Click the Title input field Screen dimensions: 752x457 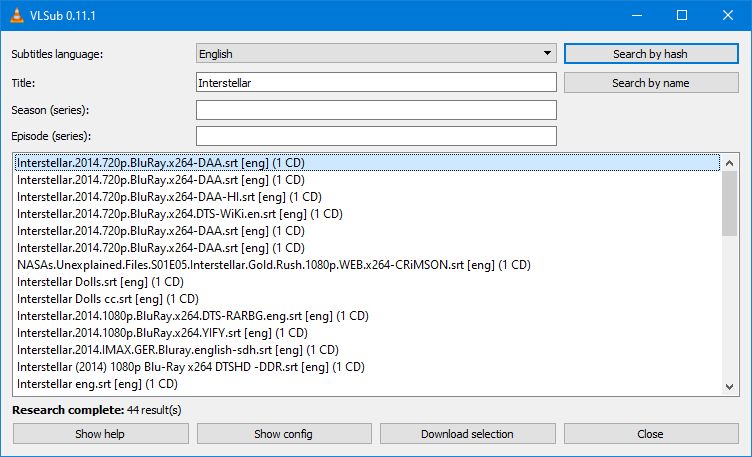click(376, 83)
